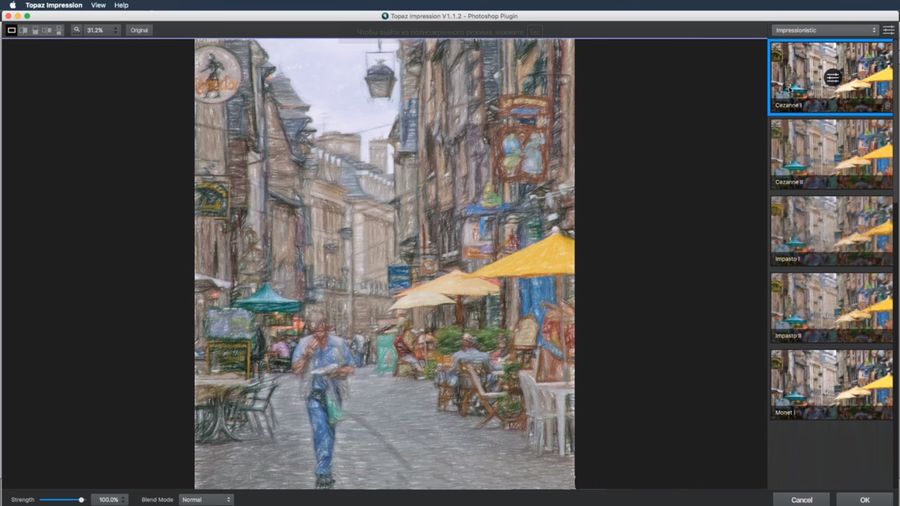Open the settings sliders icon on Cezanne I thumbnail
900x506 pixels.
click(832, 77)
